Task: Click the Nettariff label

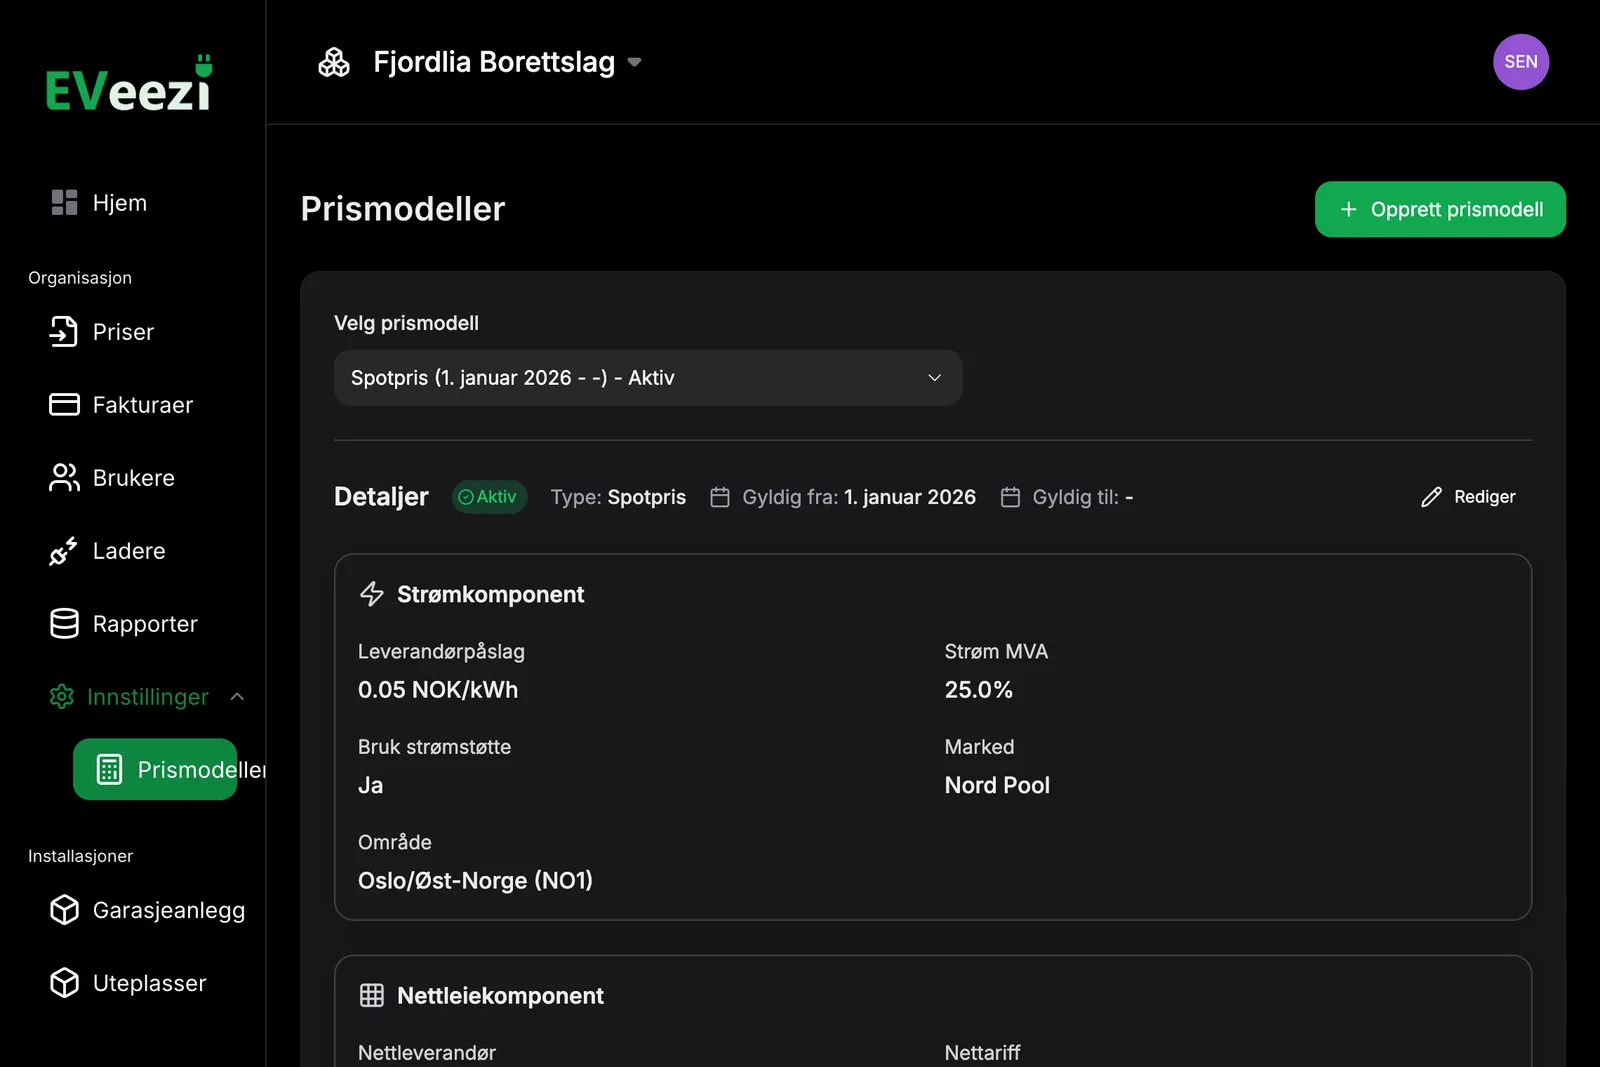Action: pos(983,1053)
